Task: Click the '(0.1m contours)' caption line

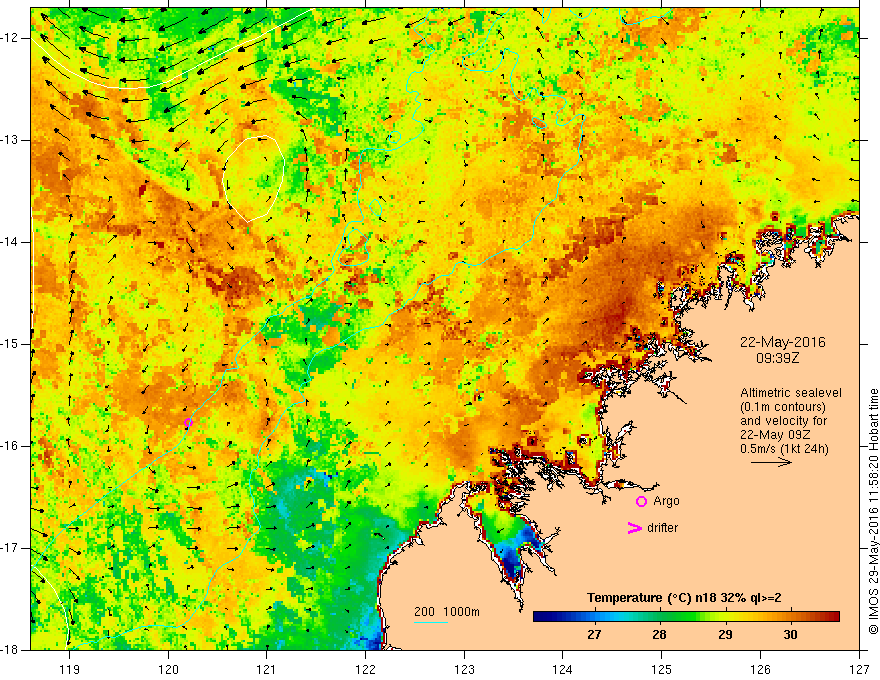Action: point(783,407)
